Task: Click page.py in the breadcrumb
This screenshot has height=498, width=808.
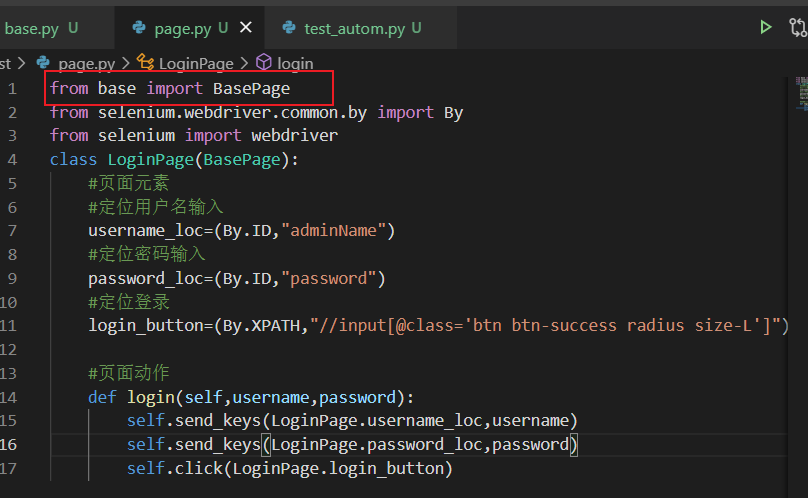Action: (87, 63)
